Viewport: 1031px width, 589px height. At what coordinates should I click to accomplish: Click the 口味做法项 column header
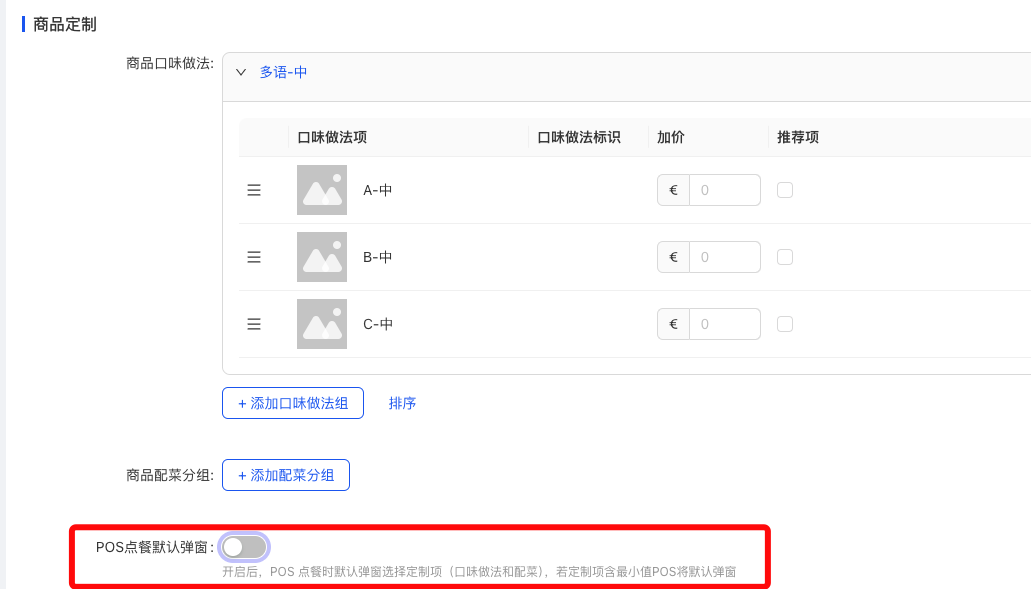click(x=332, y=137)
